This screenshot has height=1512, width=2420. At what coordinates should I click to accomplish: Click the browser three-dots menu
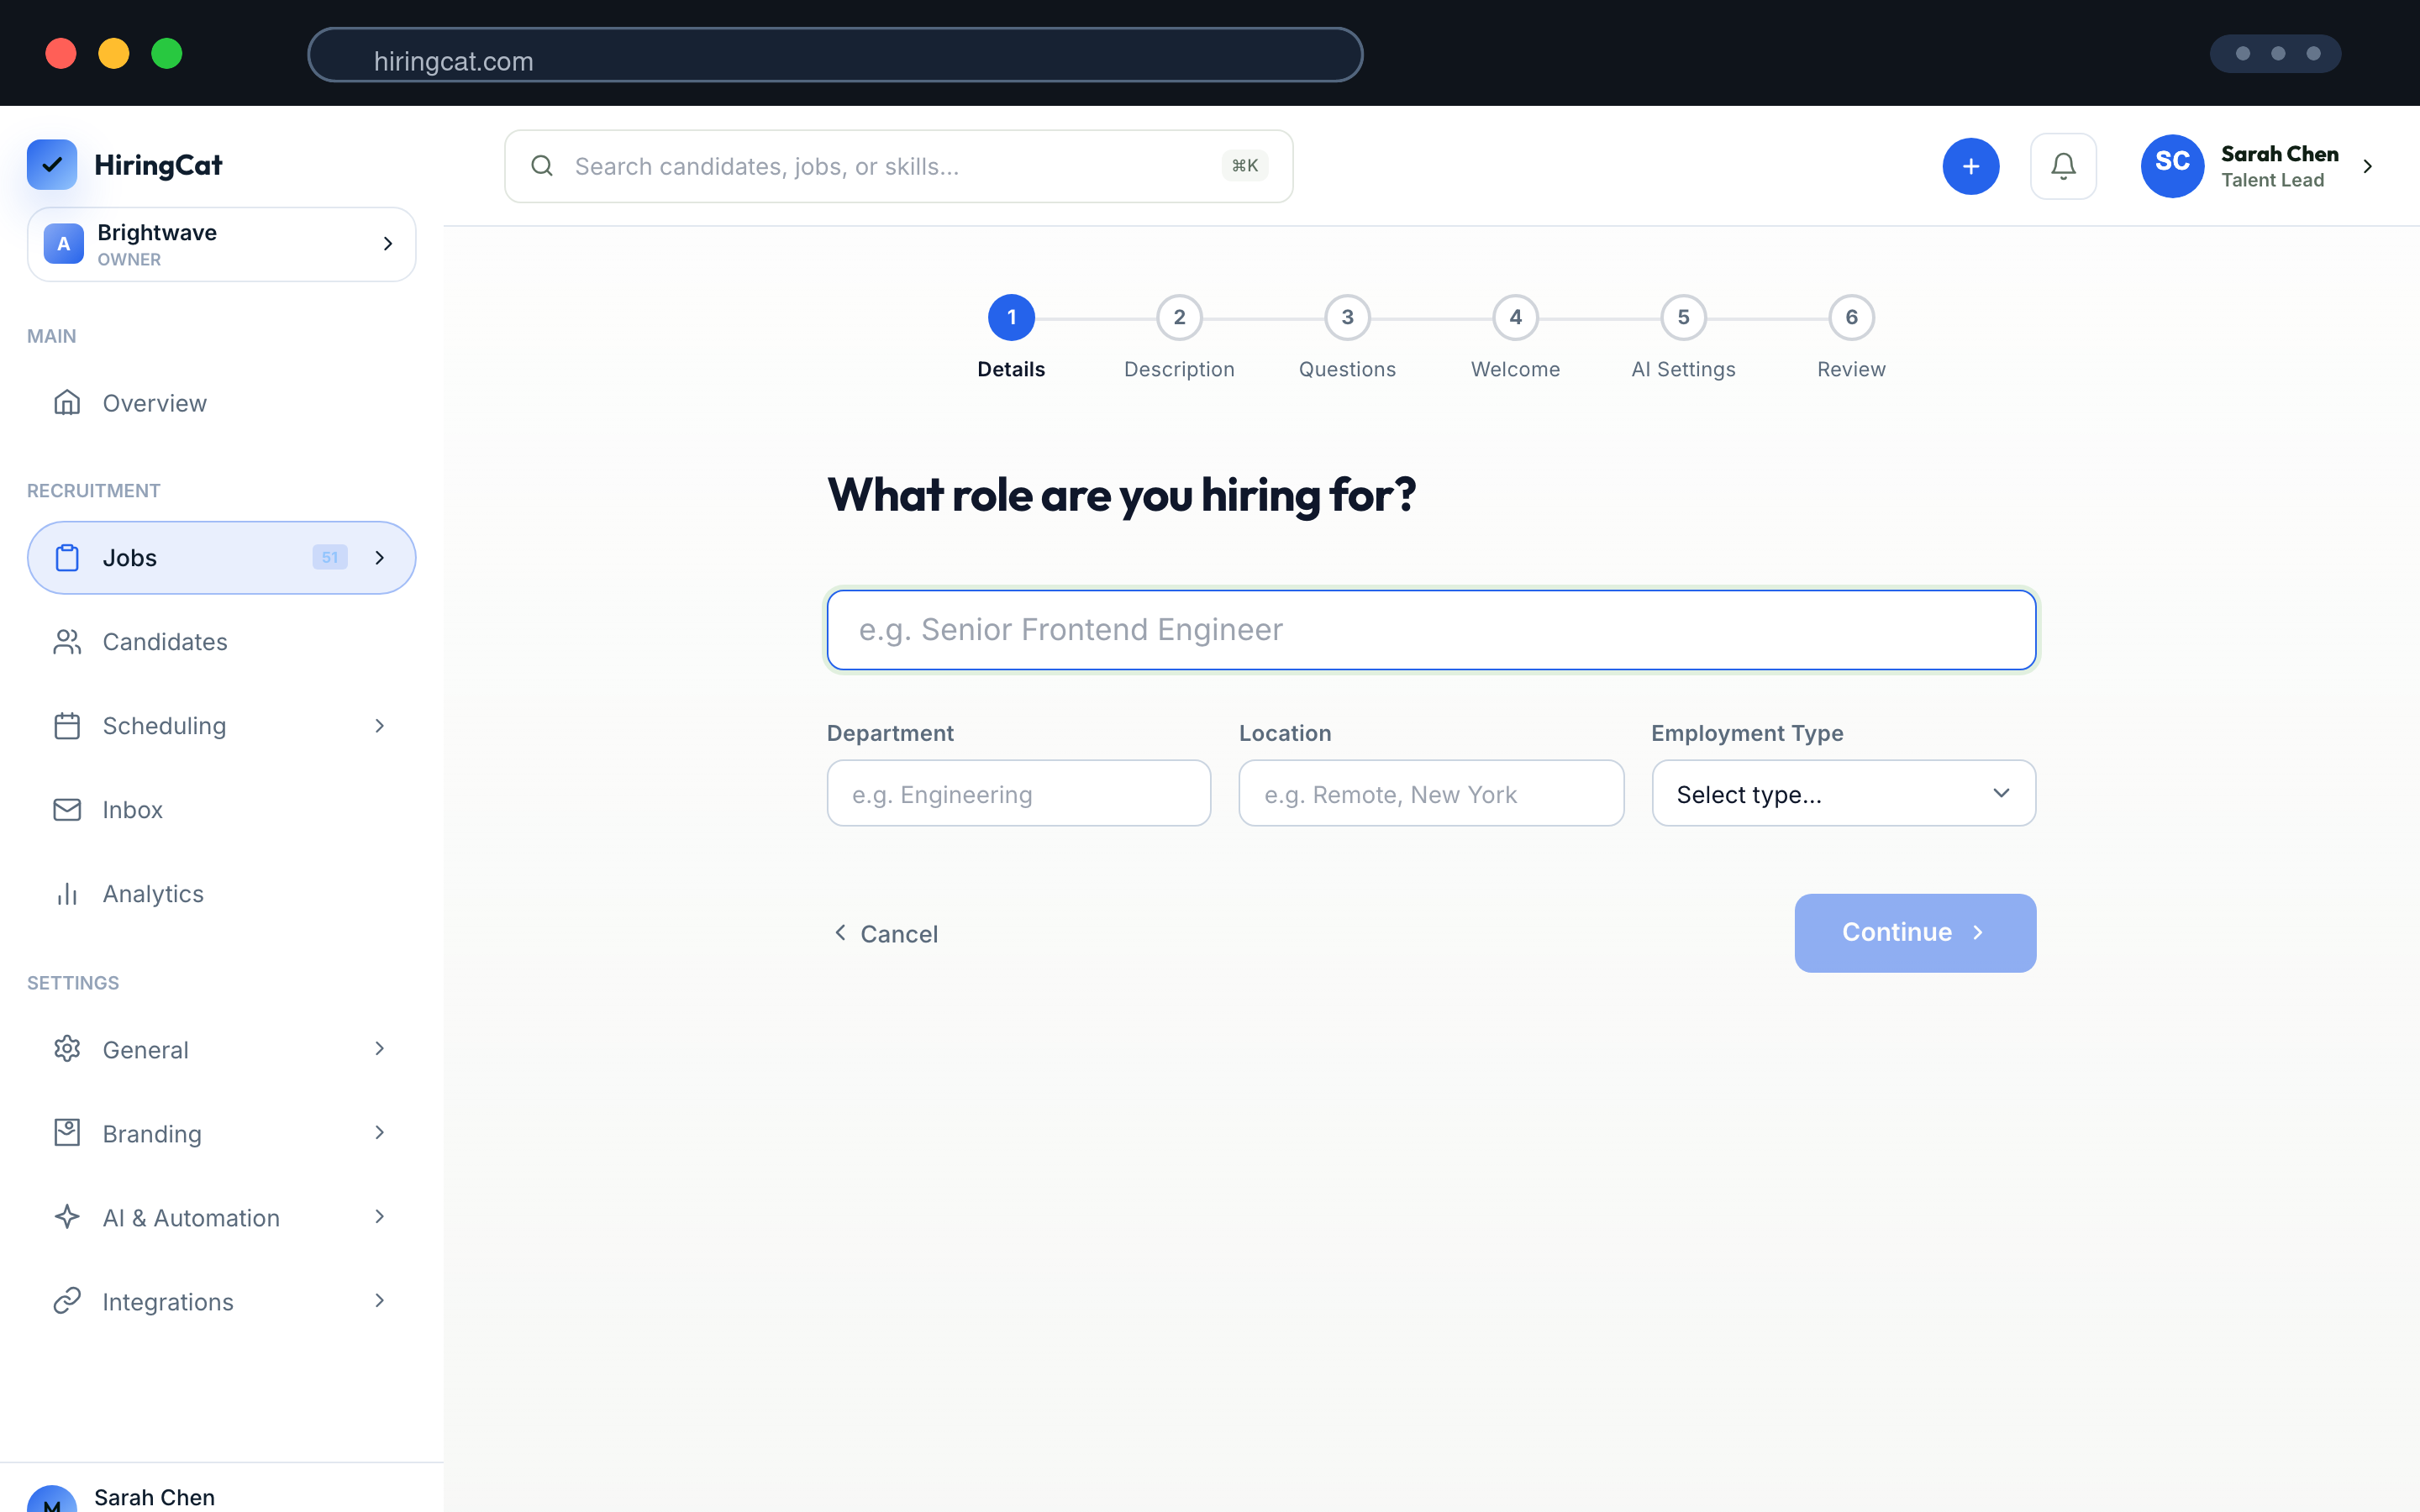[2275, 54]
